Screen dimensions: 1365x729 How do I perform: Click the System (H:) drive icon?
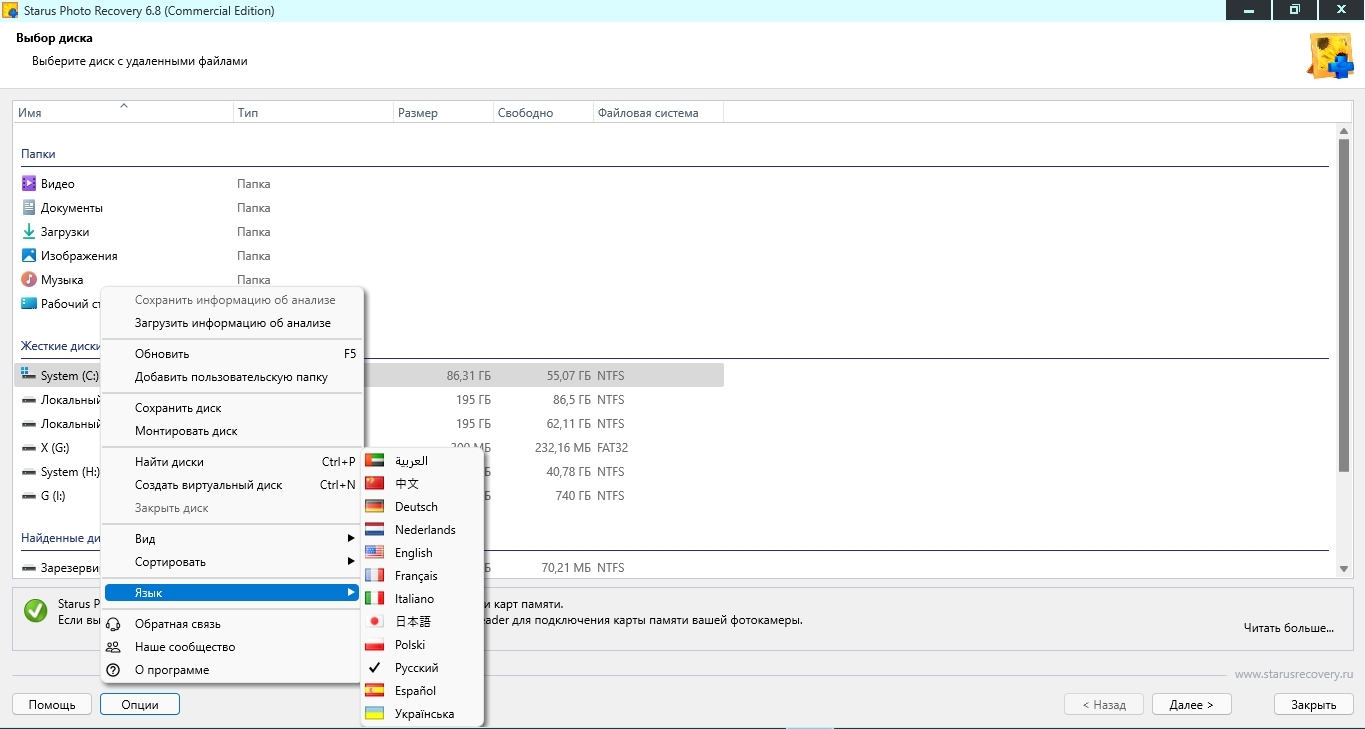click(29, 472)
